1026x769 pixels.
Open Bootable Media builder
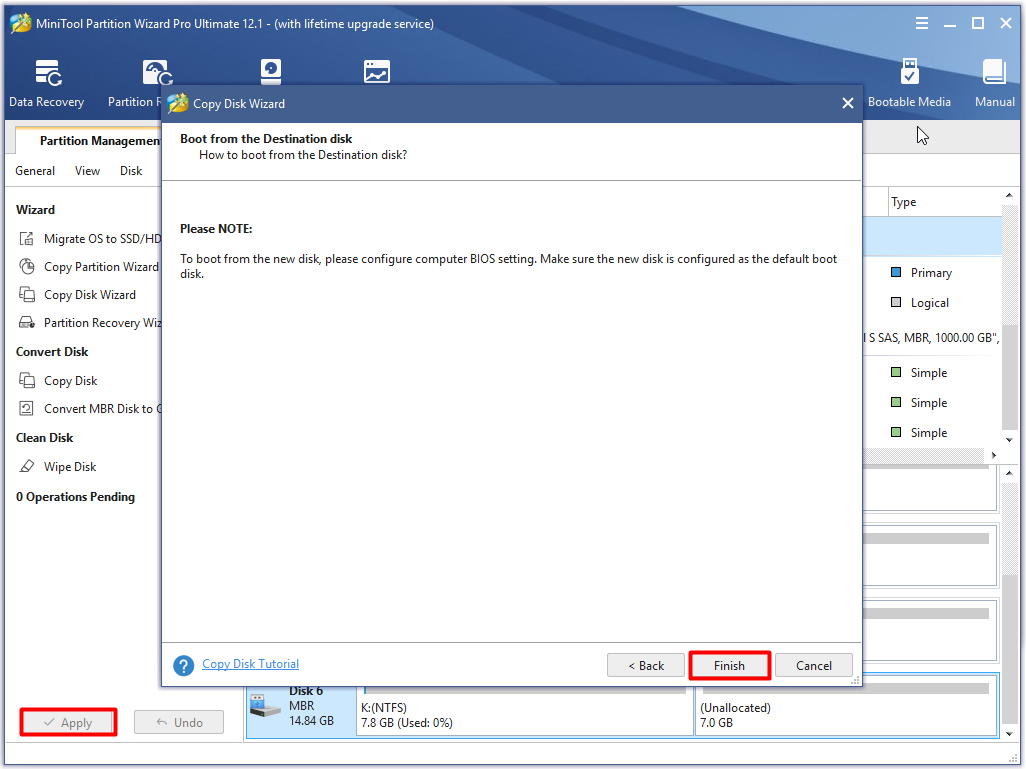pos(909,83)
